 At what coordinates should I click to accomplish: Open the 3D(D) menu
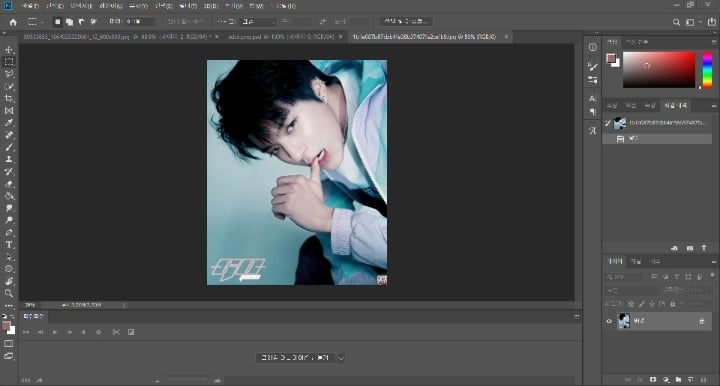tap(211, 6)
